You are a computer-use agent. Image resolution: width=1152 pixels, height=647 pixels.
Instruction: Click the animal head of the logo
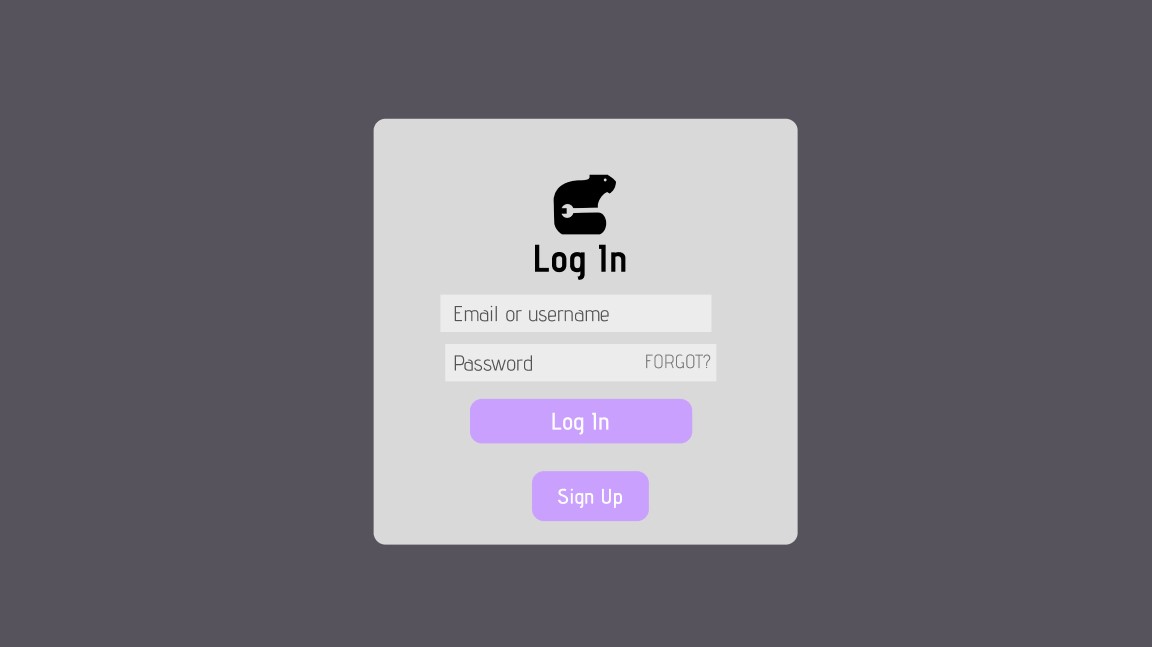click(x=602, y=184)
